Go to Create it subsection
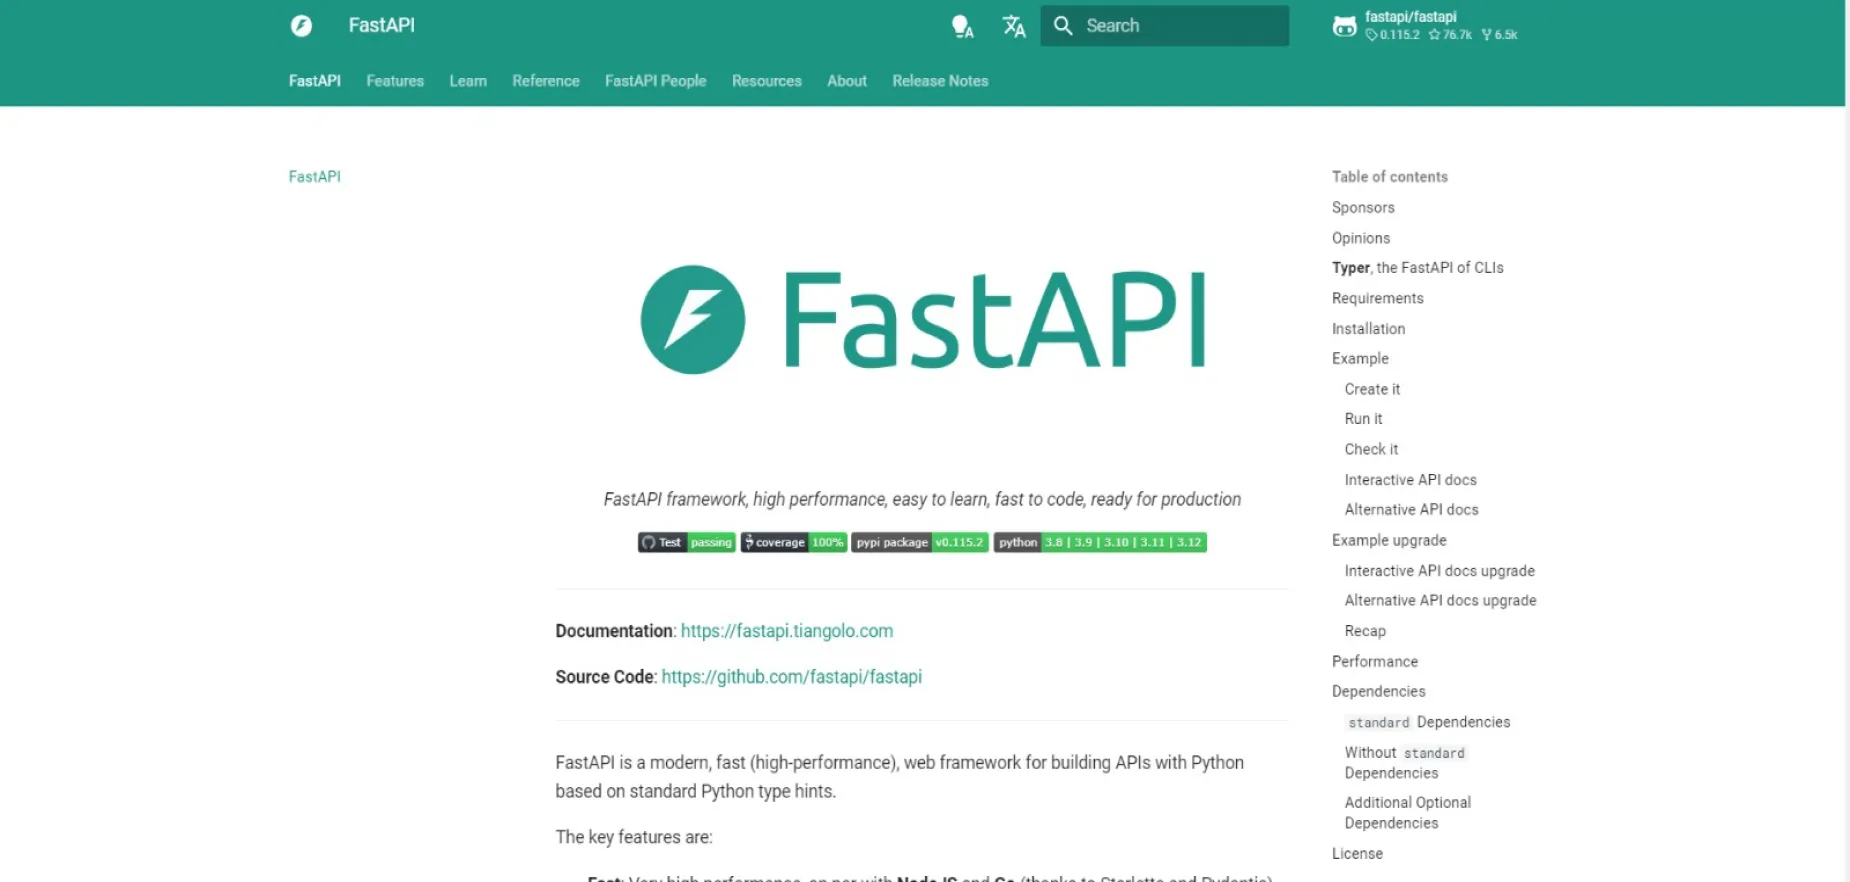The width and height of the screenshot is (1850, 882). point(1372,389)
